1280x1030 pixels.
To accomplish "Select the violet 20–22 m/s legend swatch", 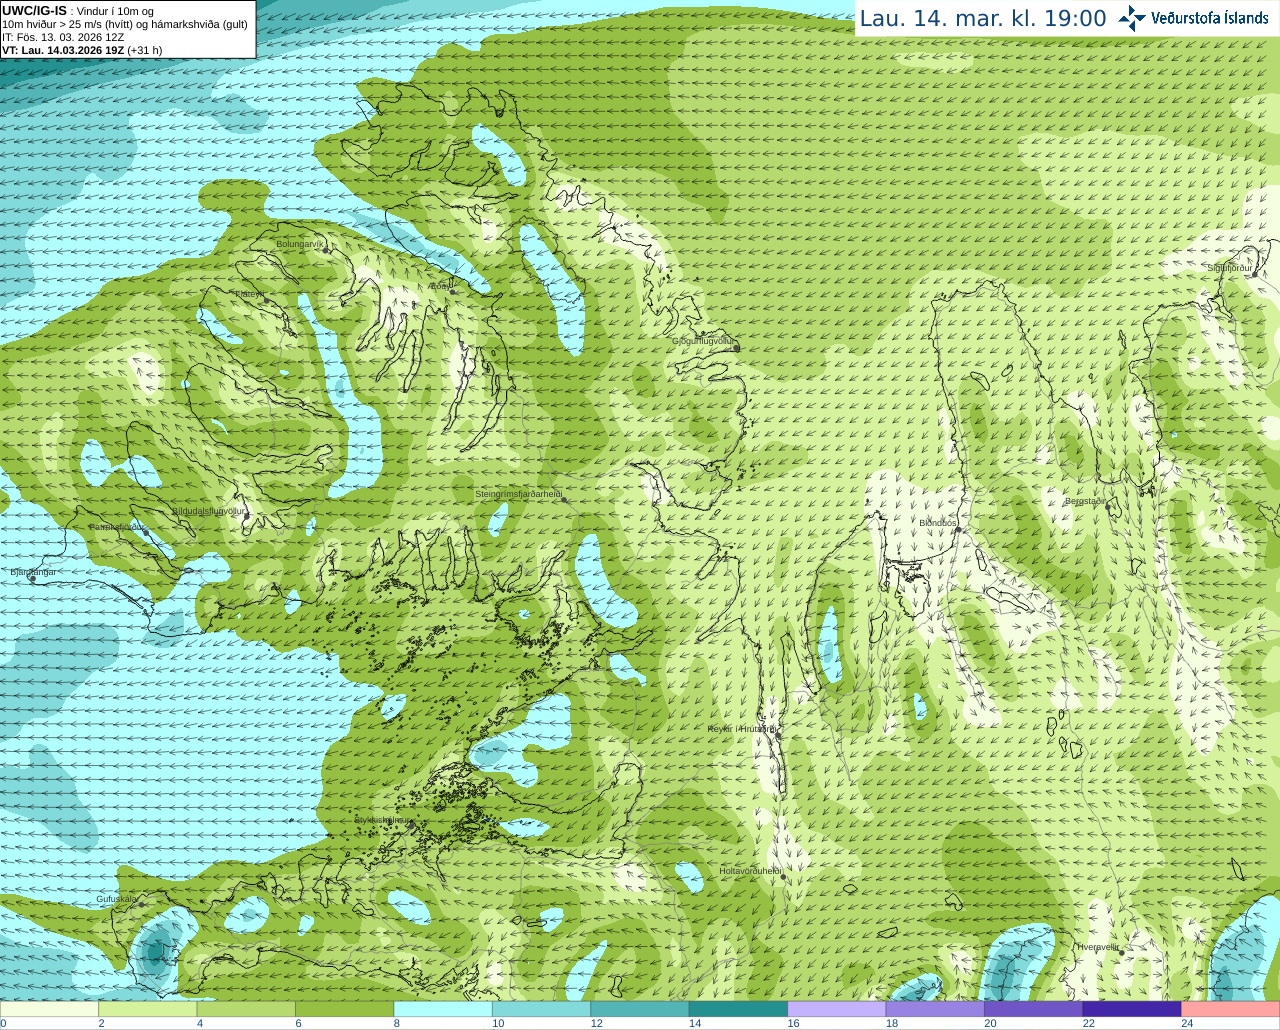I will (1034, 1009).
